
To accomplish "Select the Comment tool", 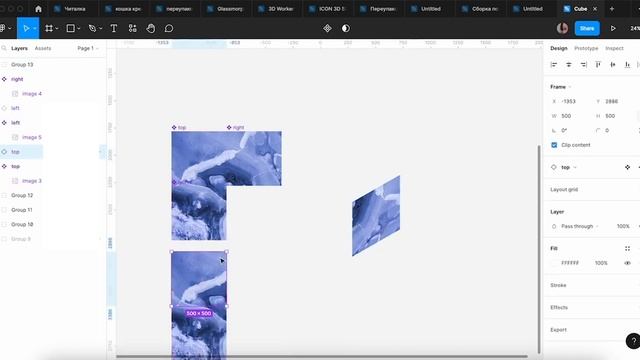I will pos(169,28).
